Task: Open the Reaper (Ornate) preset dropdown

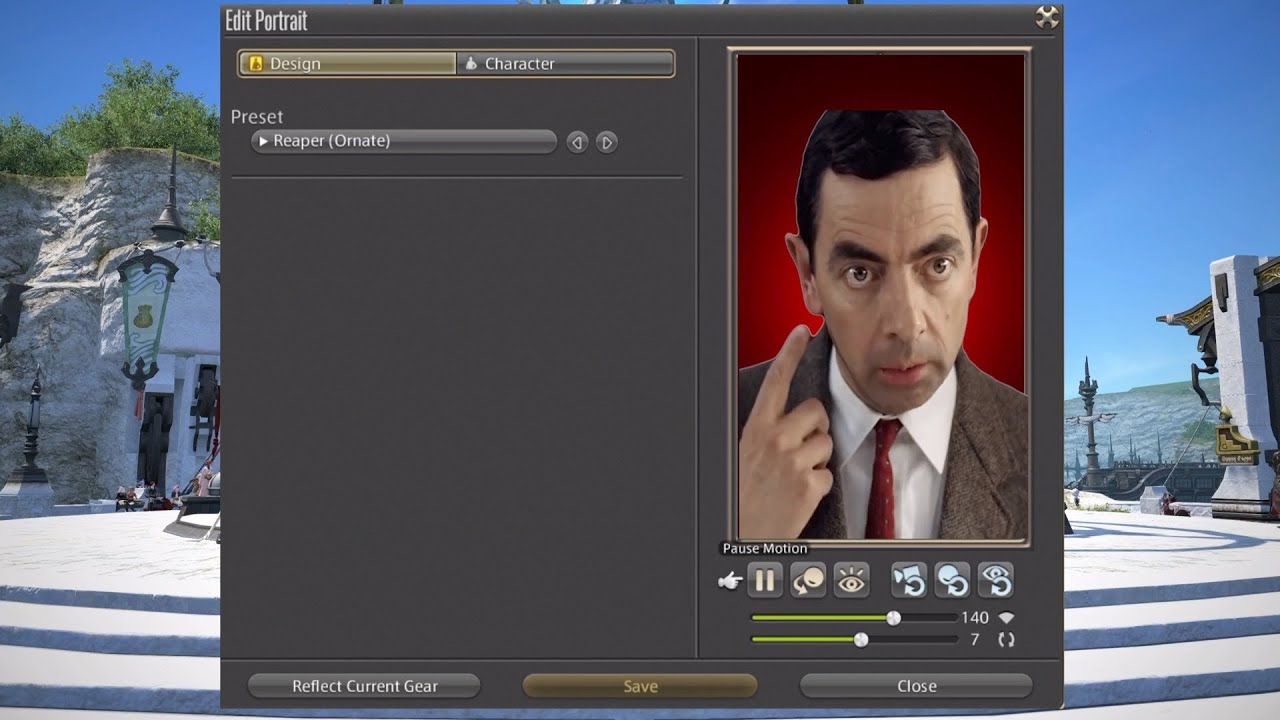Action: [404, 141]
